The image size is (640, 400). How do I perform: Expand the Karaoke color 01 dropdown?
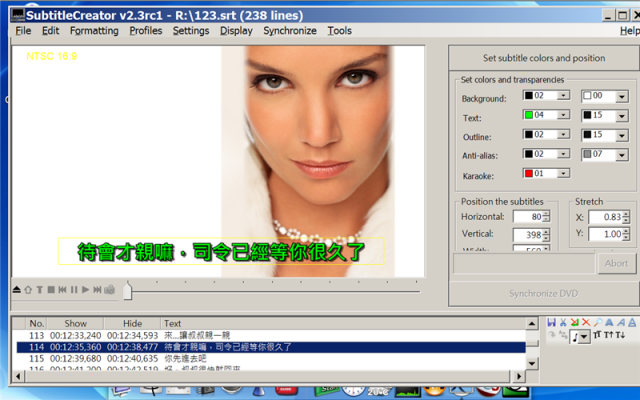point(563,173)
